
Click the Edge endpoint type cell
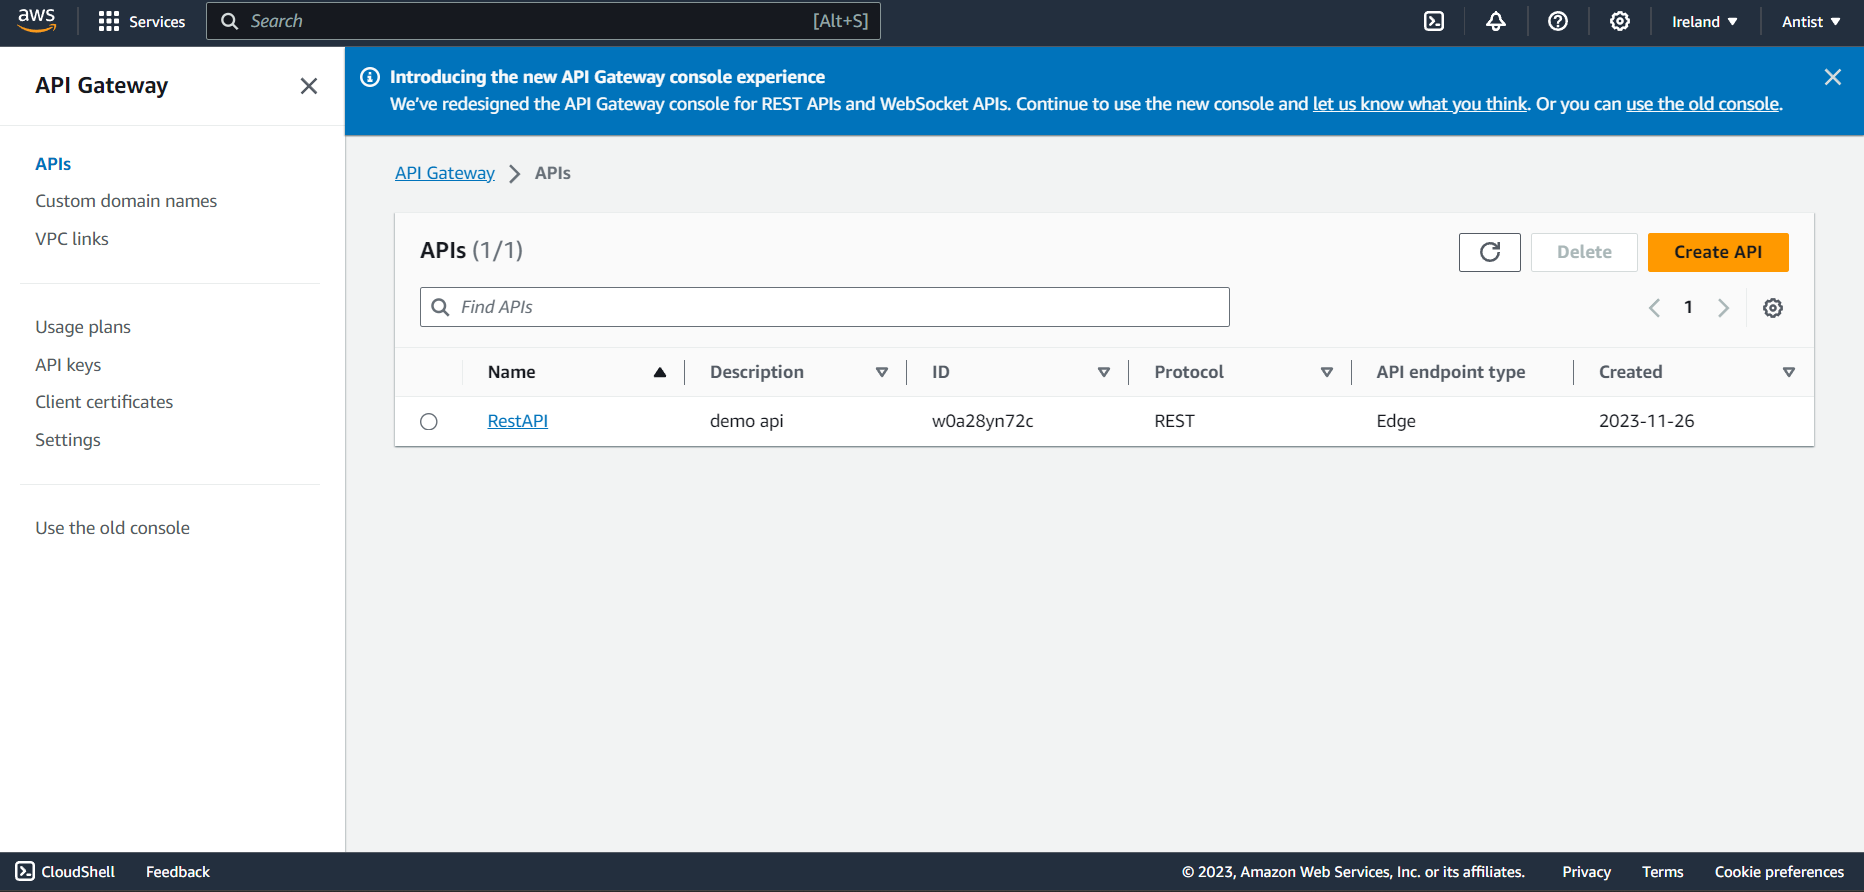[x=1396, y=421]
